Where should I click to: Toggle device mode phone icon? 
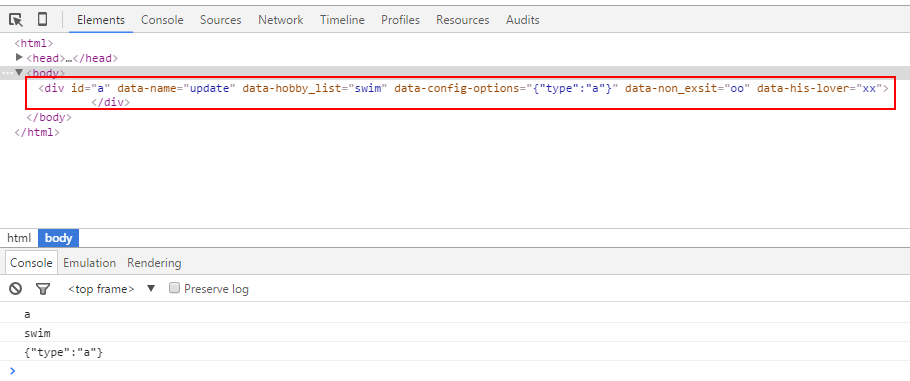pyautogui.click(x=42, y=20)
